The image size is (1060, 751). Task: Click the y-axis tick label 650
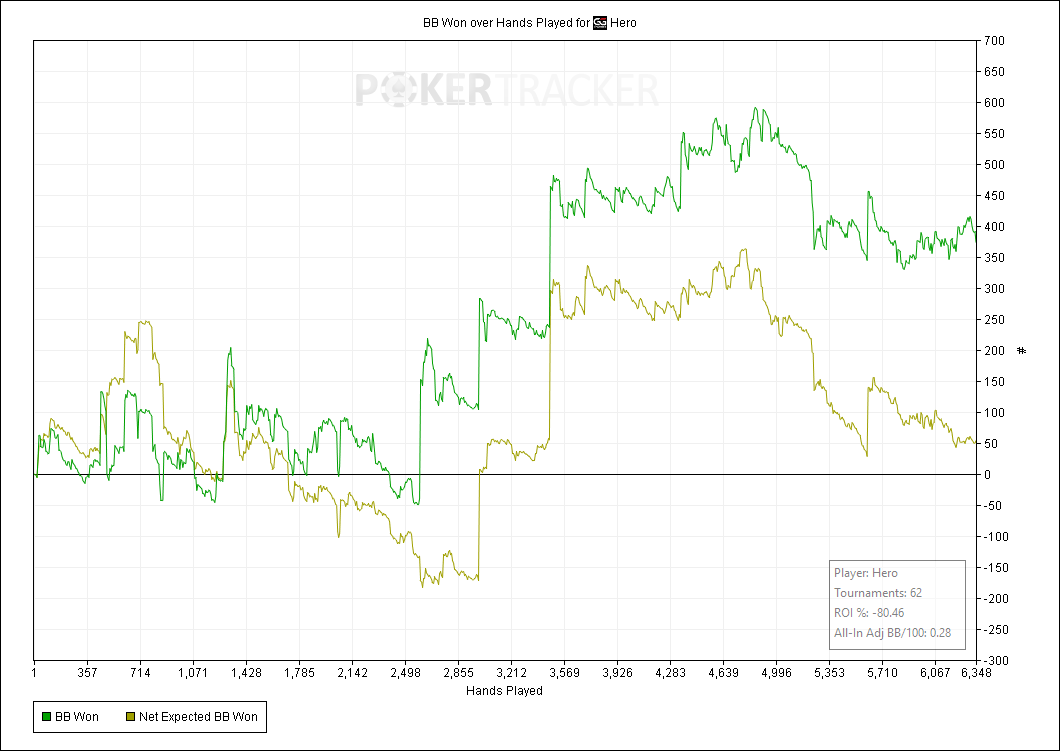point(994,72)
